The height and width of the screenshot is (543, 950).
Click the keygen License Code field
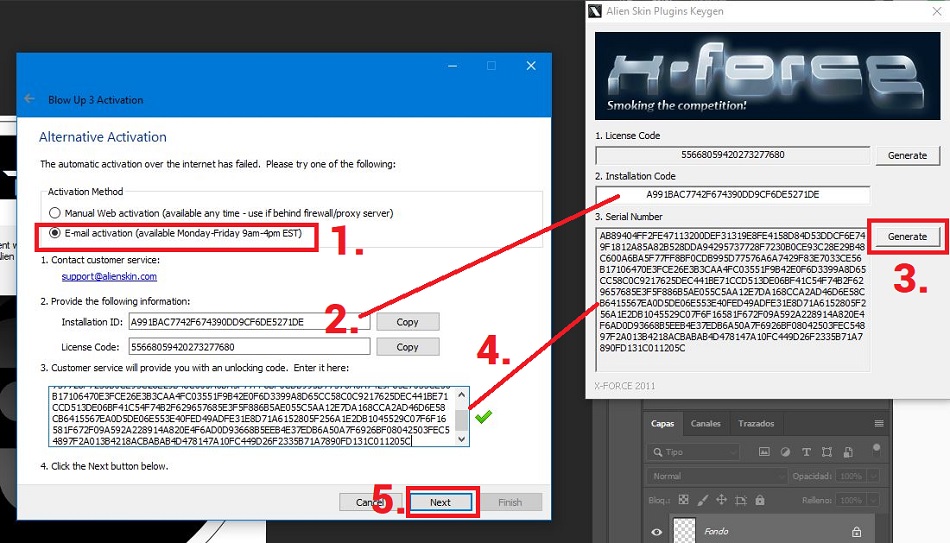pyautogui.click(x=732, y=155)
